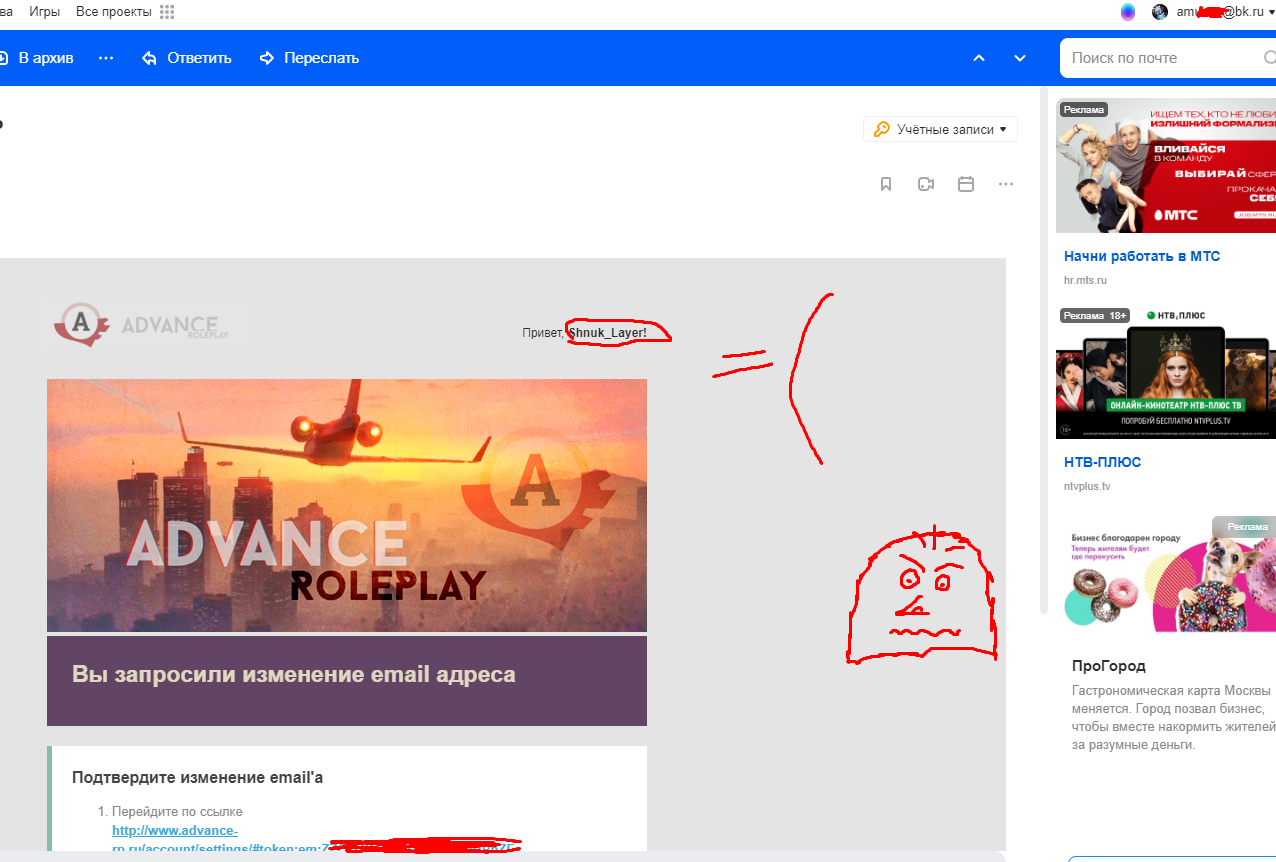Click the Shnuk_Layer username text
The height and width of the screenshot is (862, 1276).
pos(608,332)
